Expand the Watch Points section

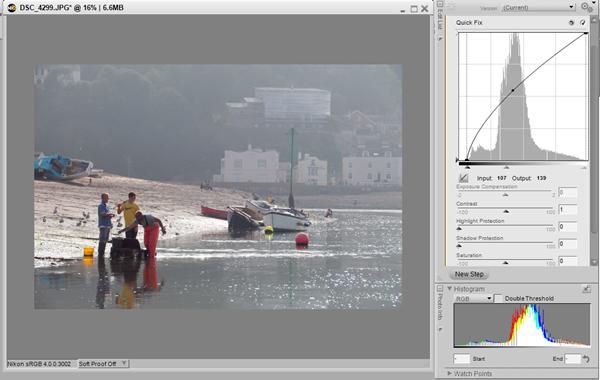[470, 373]
